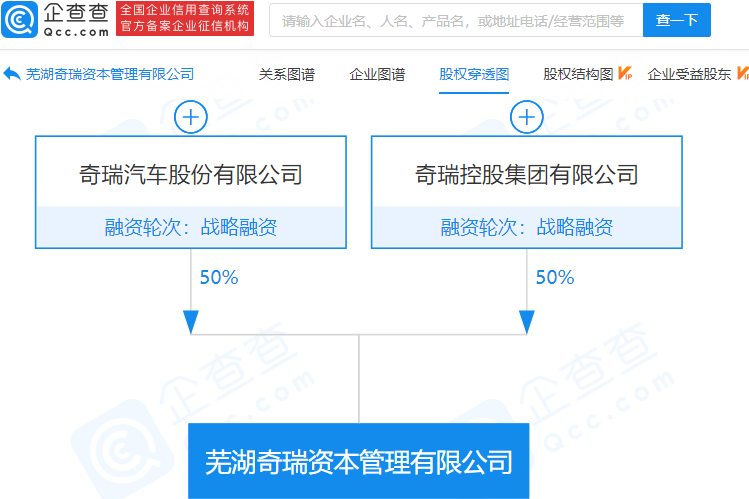Click the back arrow beside the company name
This screenshot has width=749, height=499.
tap(12, 74)
